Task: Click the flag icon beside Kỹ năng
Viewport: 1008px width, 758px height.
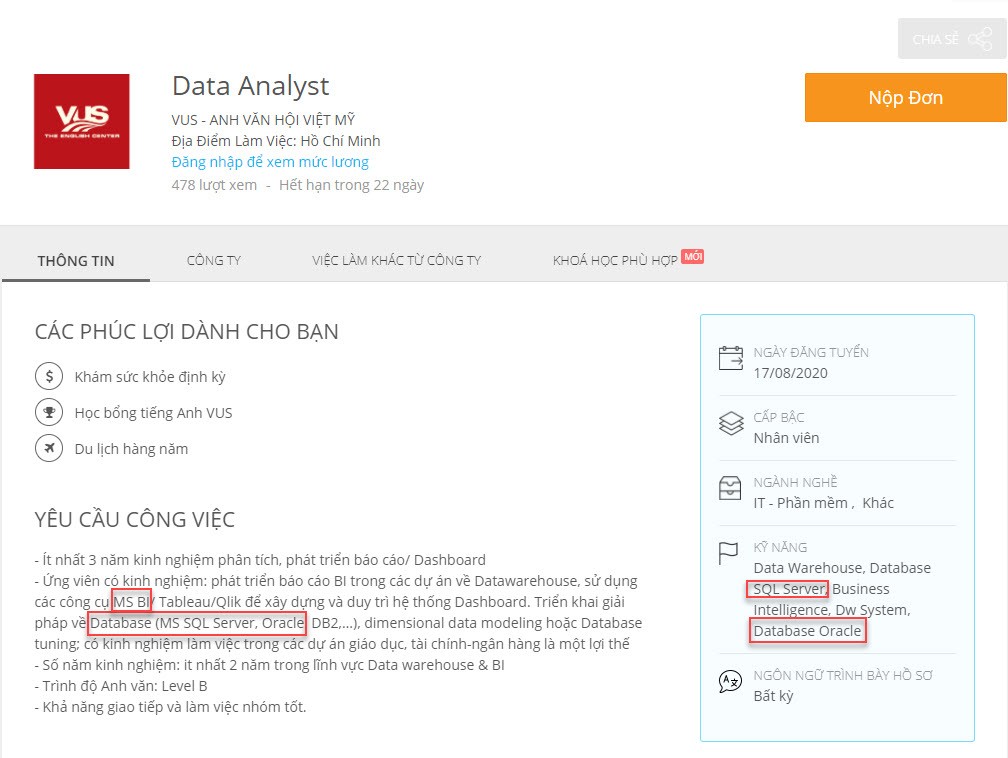Action: point(731,552)
